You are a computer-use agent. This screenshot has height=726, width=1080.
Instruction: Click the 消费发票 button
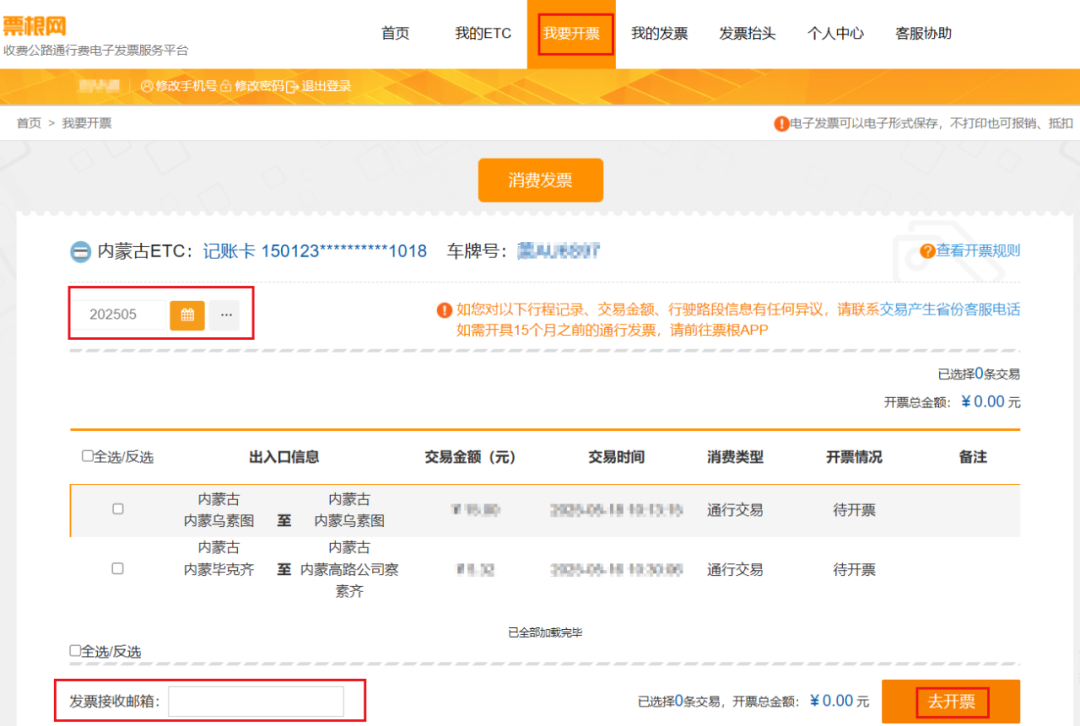click(x=540, y=180)
